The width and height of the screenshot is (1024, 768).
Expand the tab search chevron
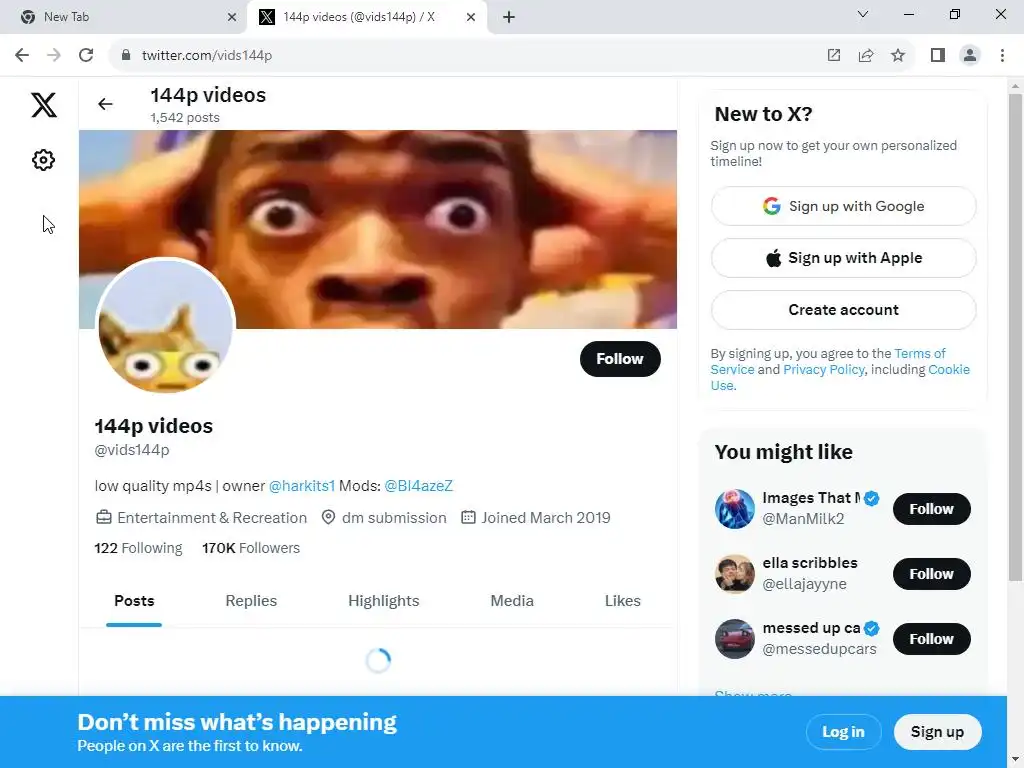point(863,14)
